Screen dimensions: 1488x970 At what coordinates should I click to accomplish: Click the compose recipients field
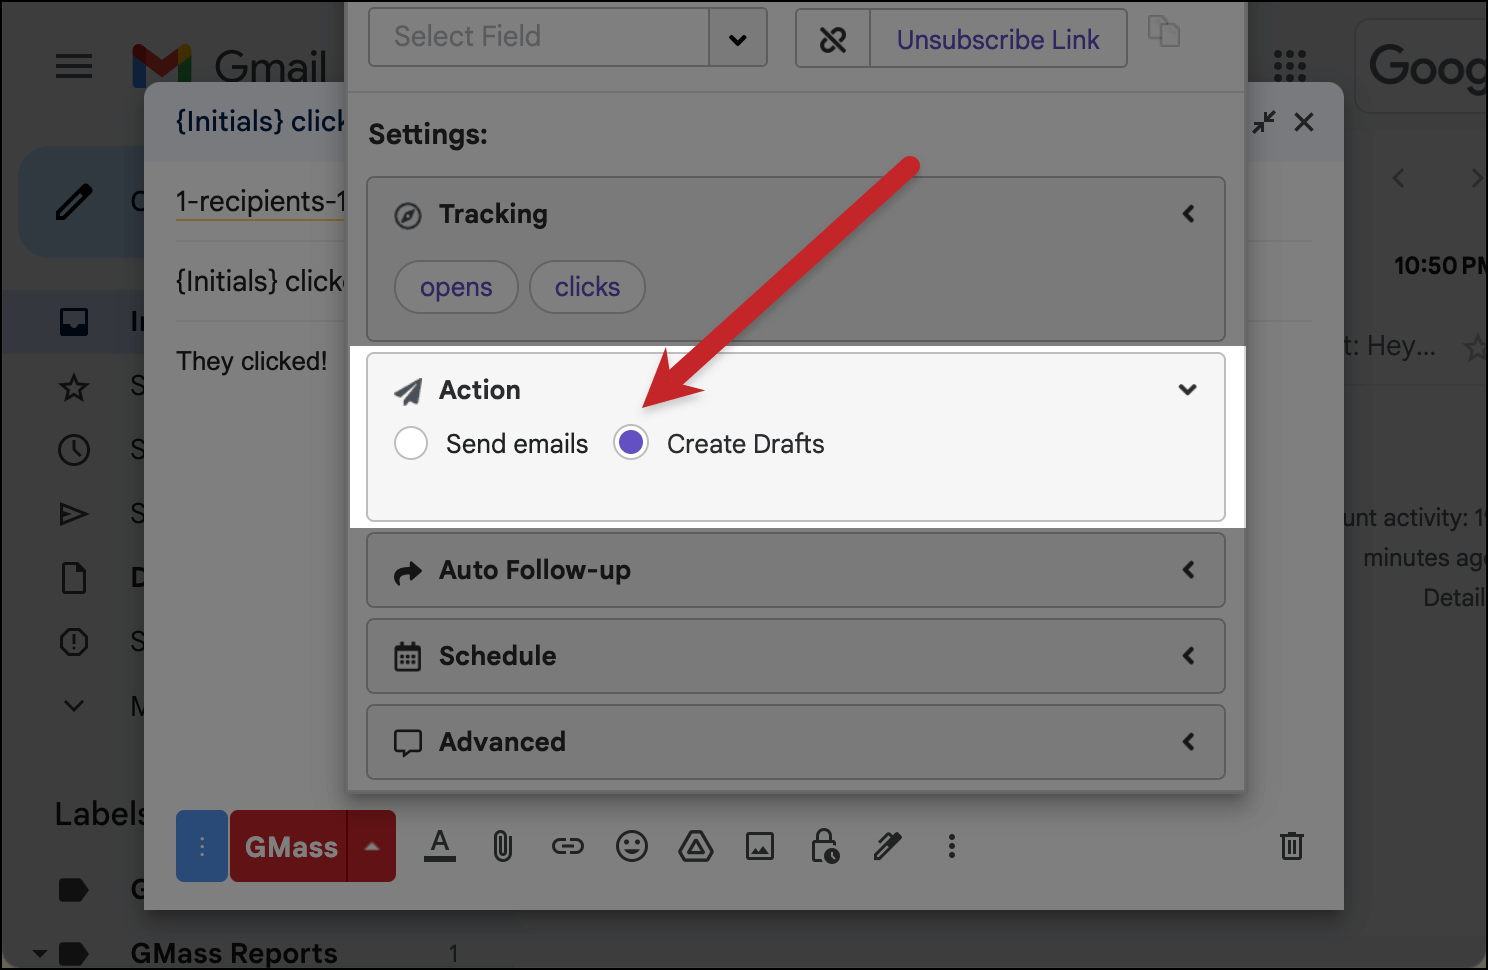pyautogui.click(x=260, y=202)
